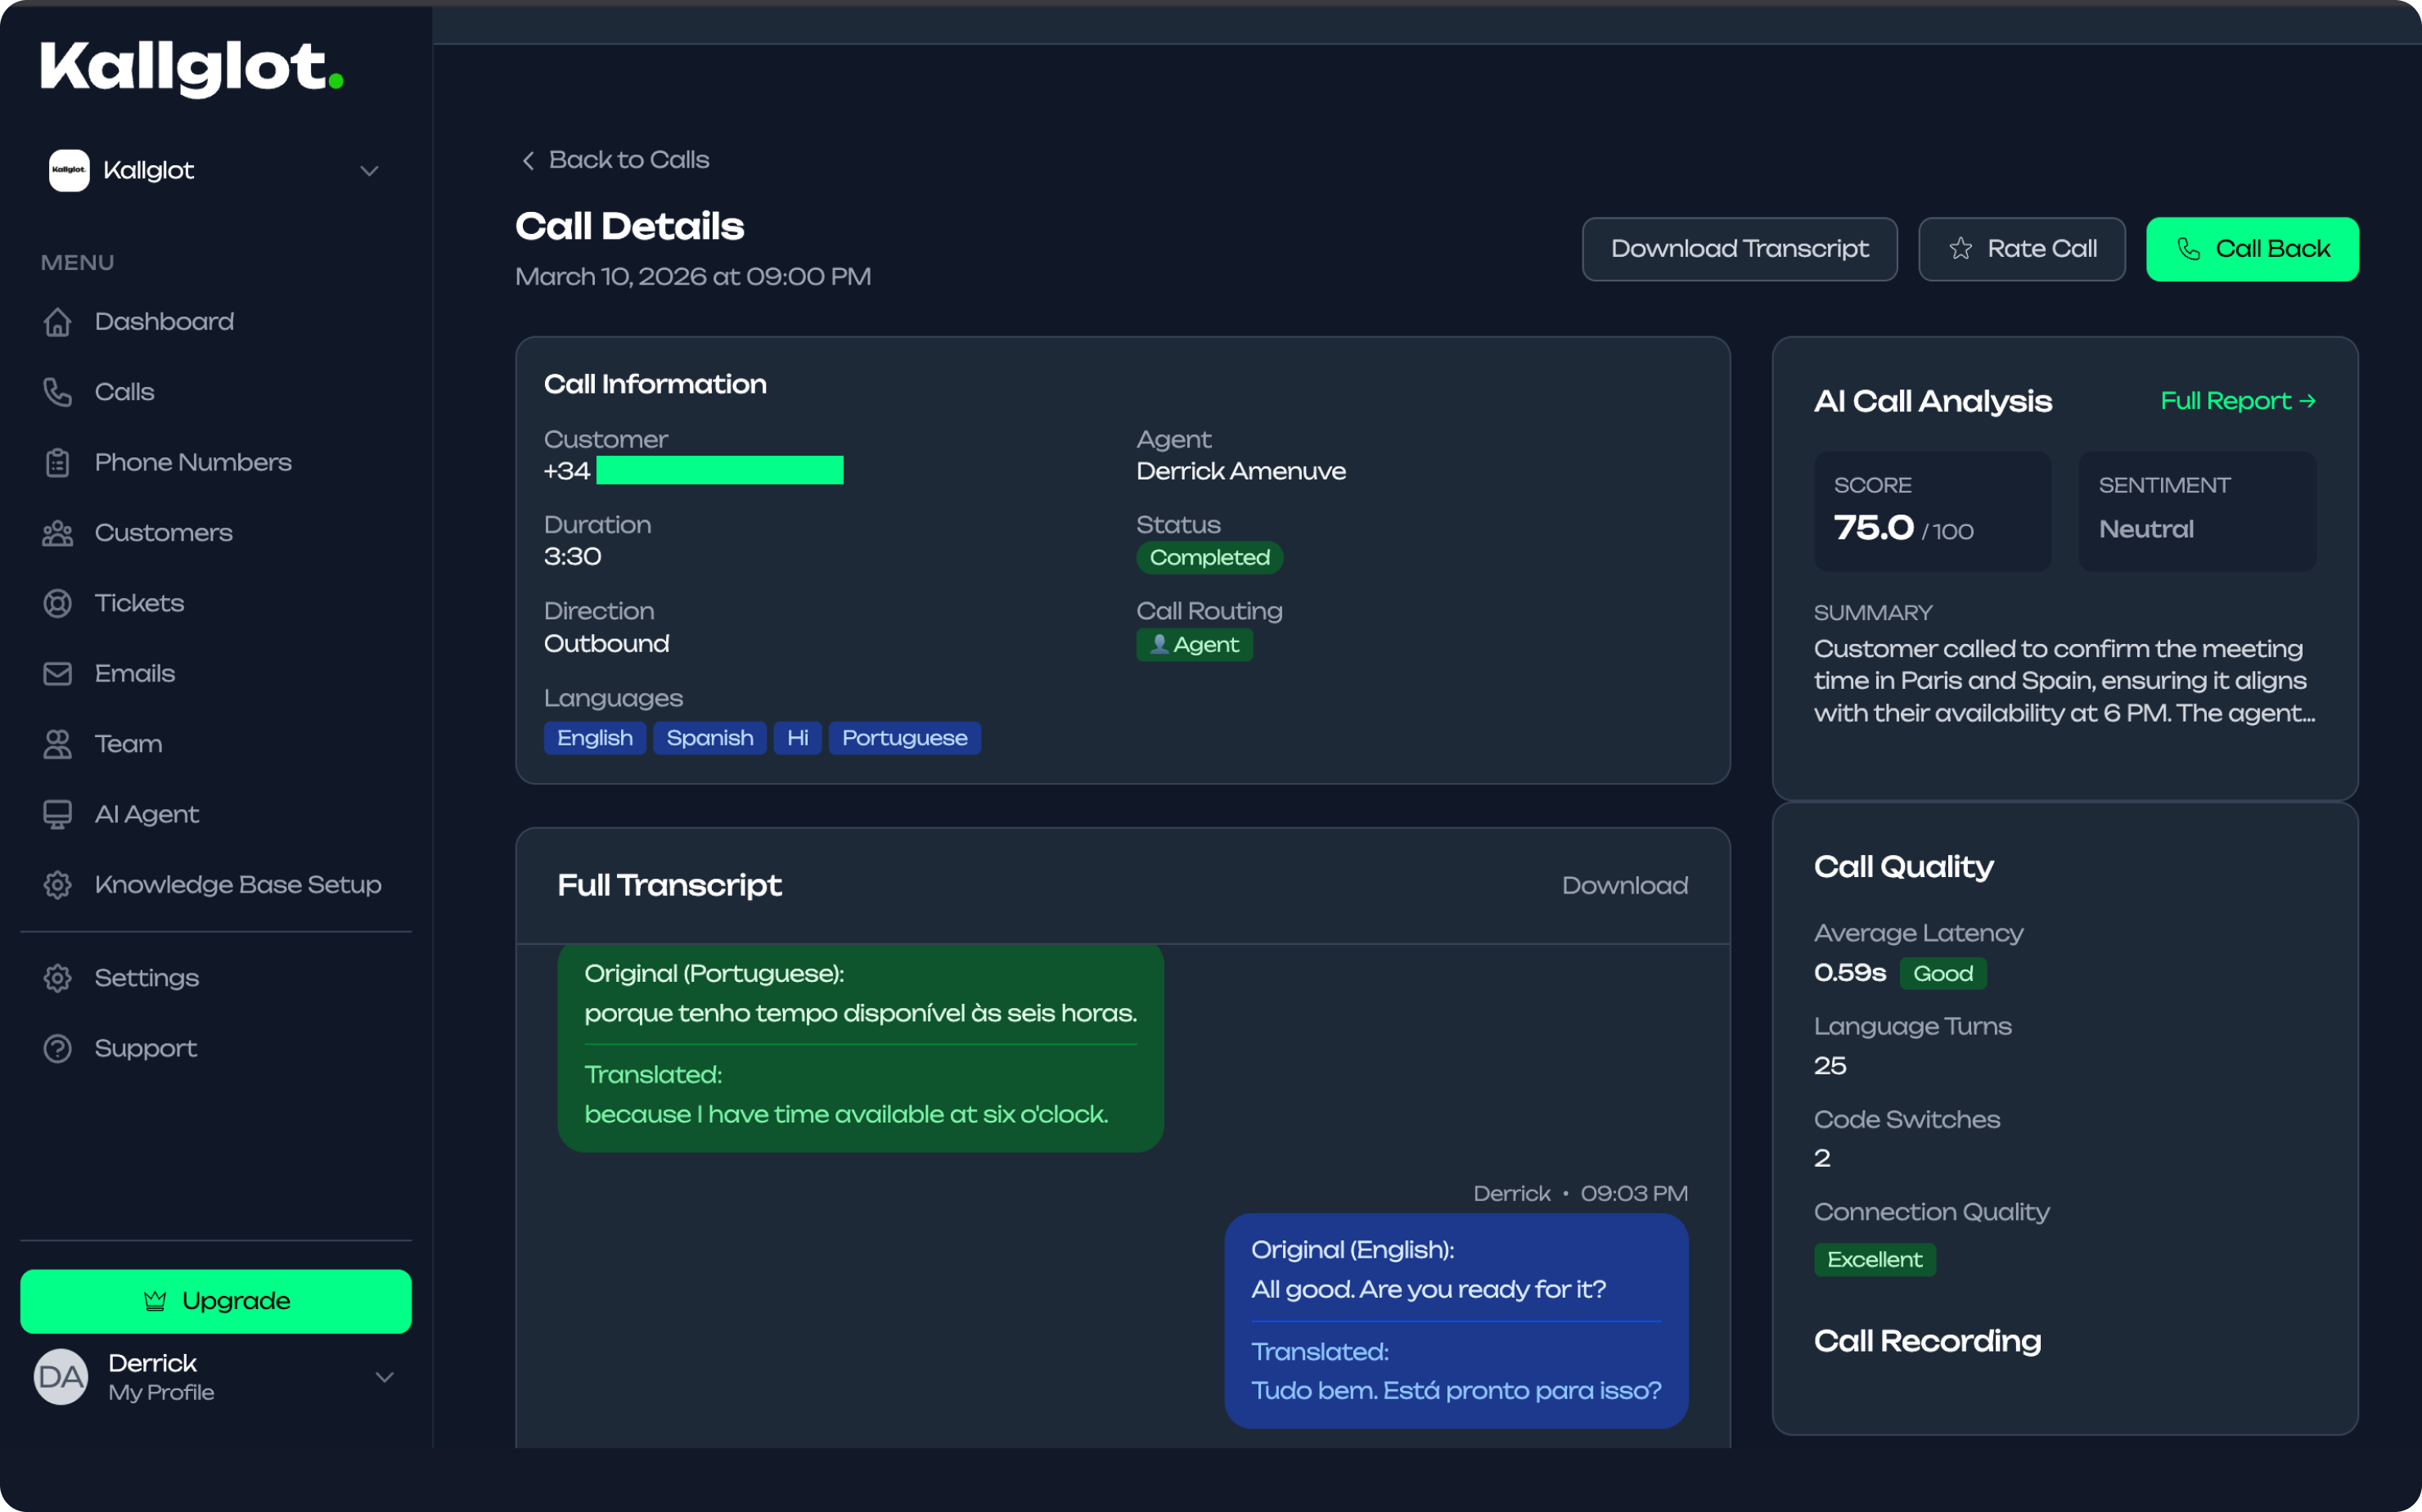Click the Portuguese language badge
2422x1512 pixels.
tap(904, 737)
